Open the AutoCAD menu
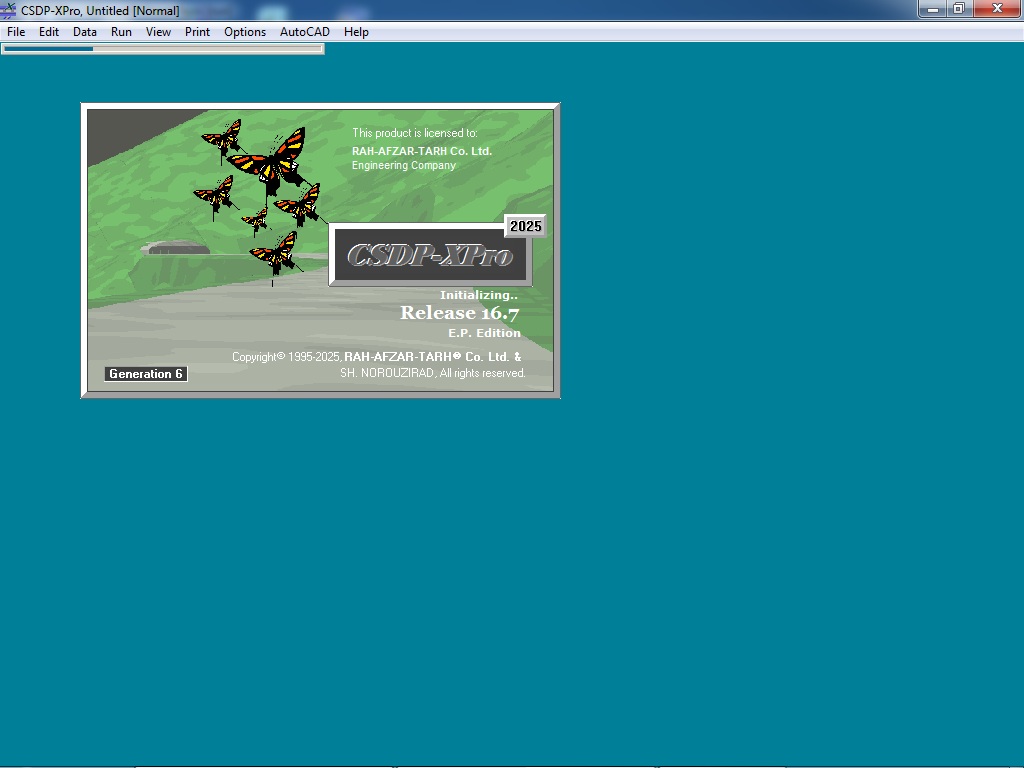 (305, 31)
